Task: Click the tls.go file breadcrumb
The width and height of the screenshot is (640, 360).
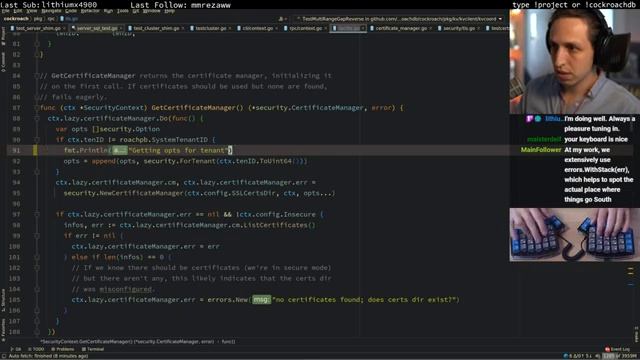Action: click(x=69, y=19)
